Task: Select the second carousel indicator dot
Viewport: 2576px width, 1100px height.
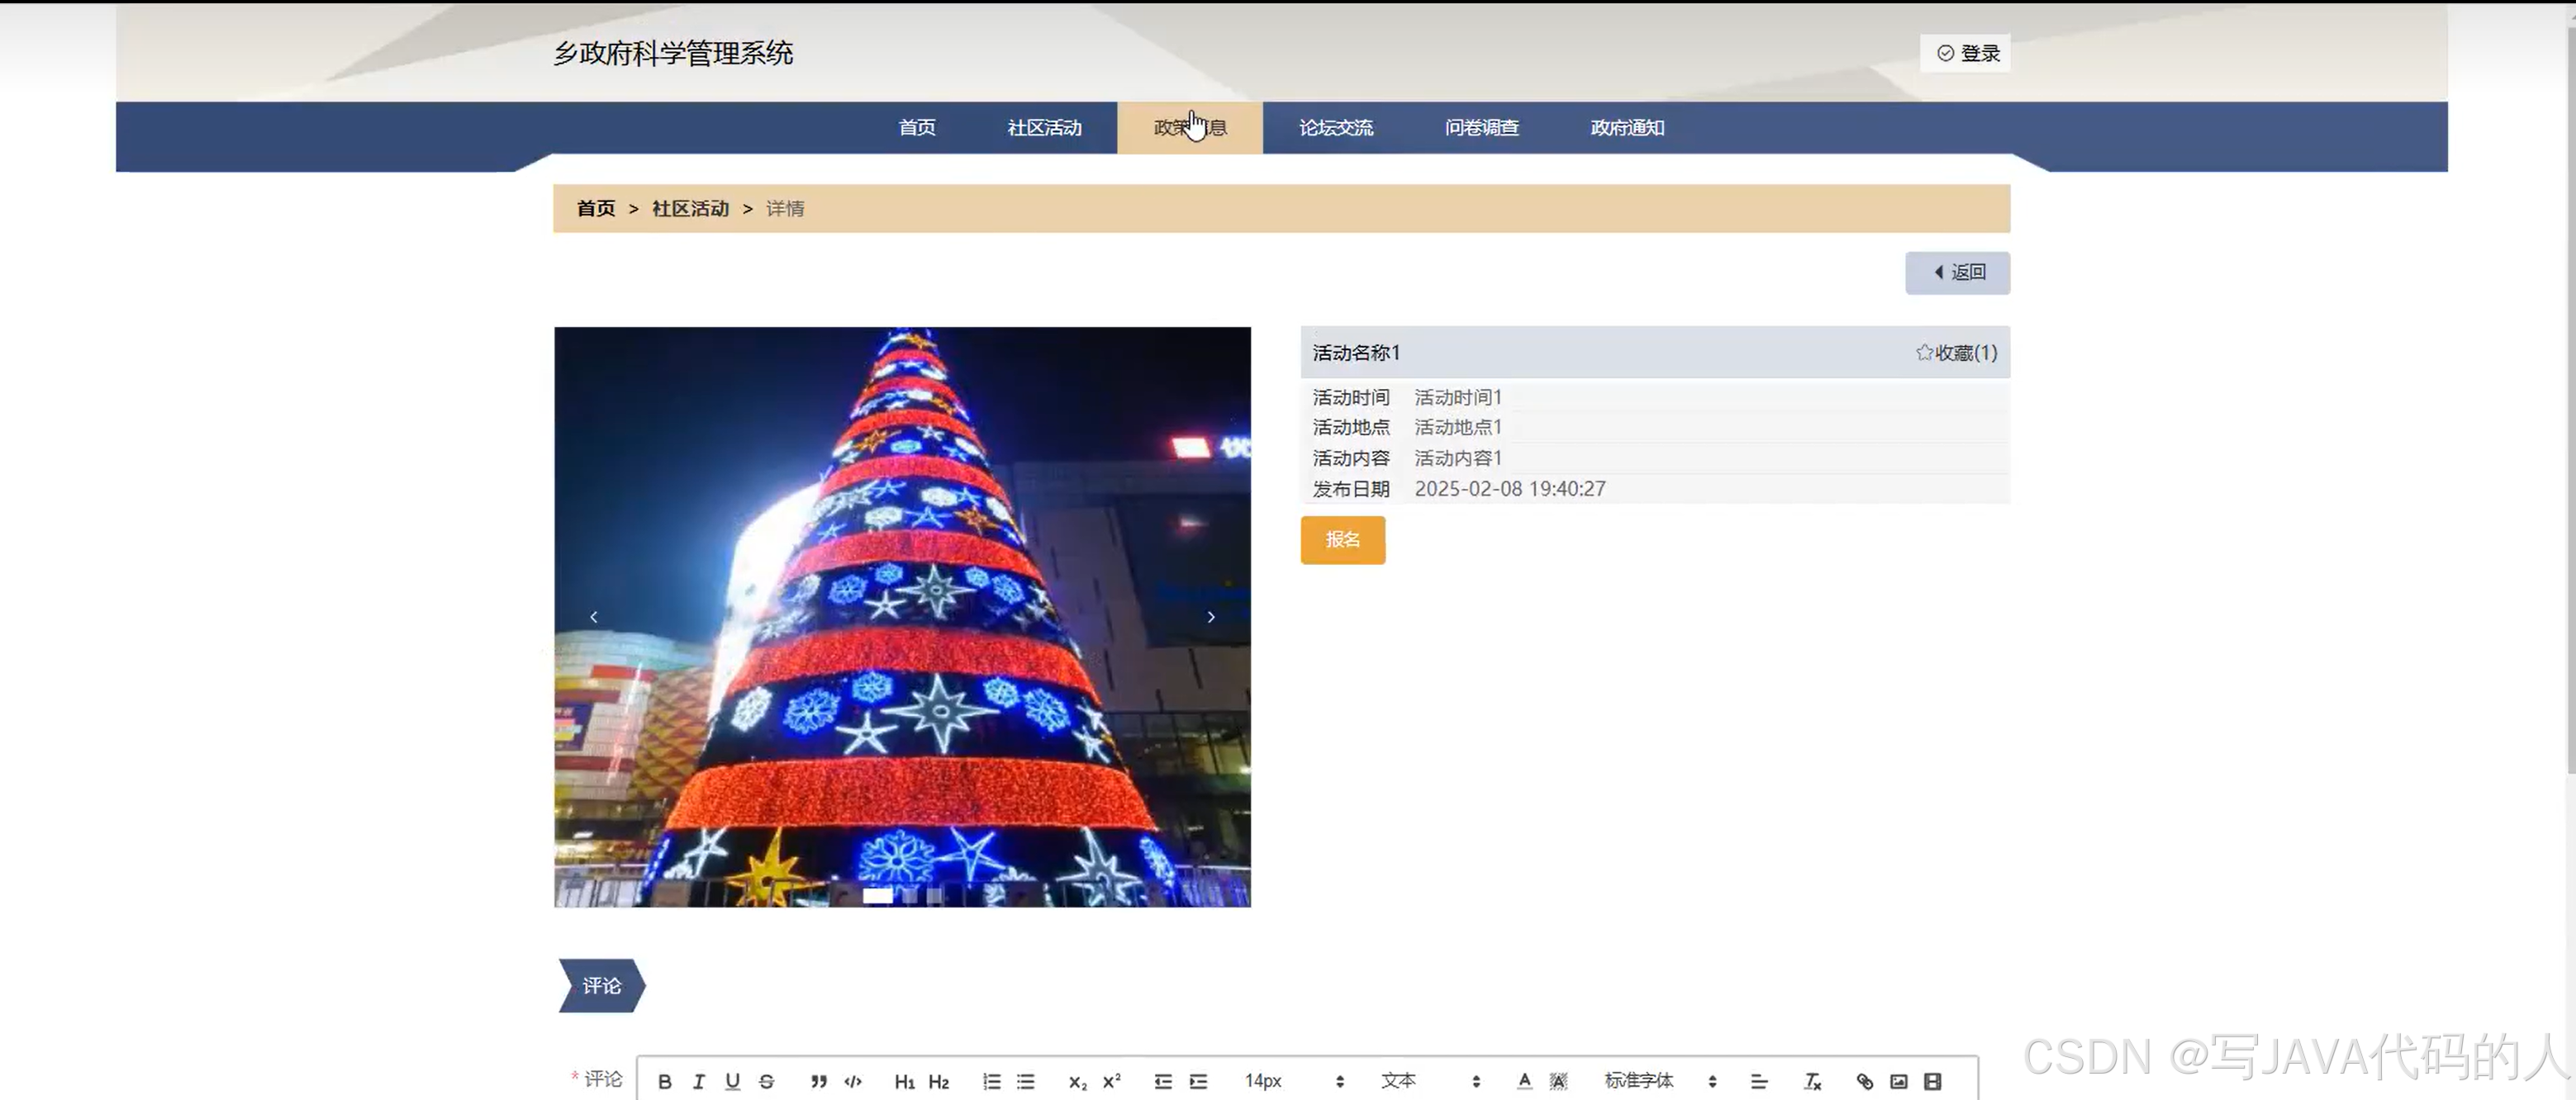Action: 910,895
